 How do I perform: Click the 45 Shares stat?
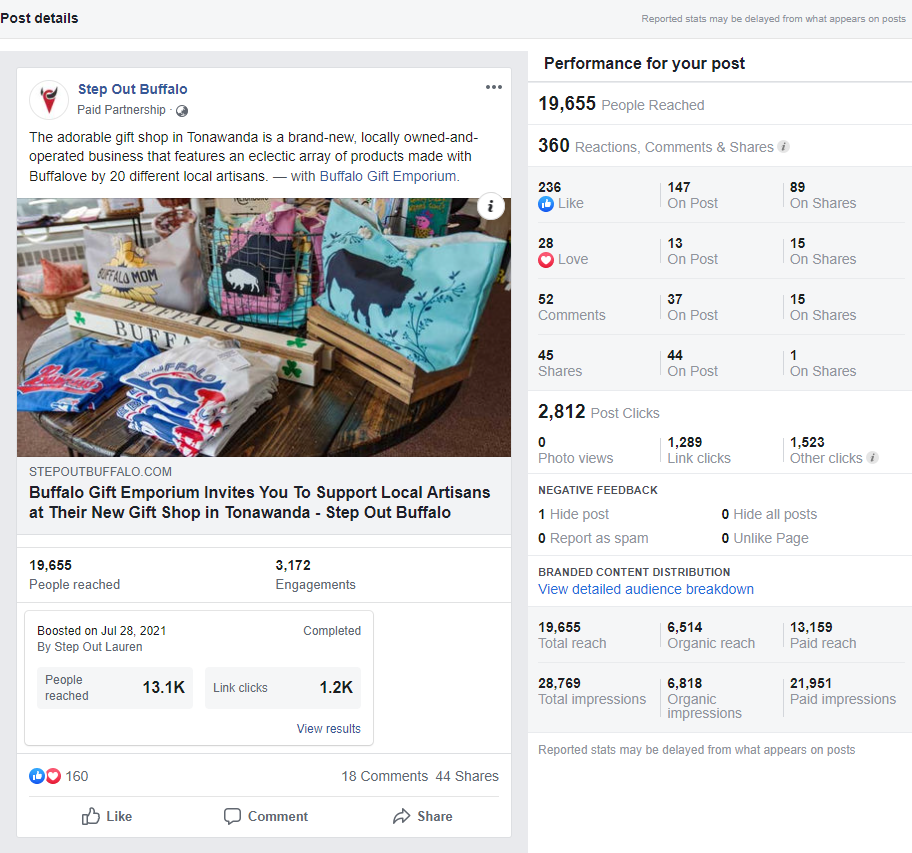(560, 363)
